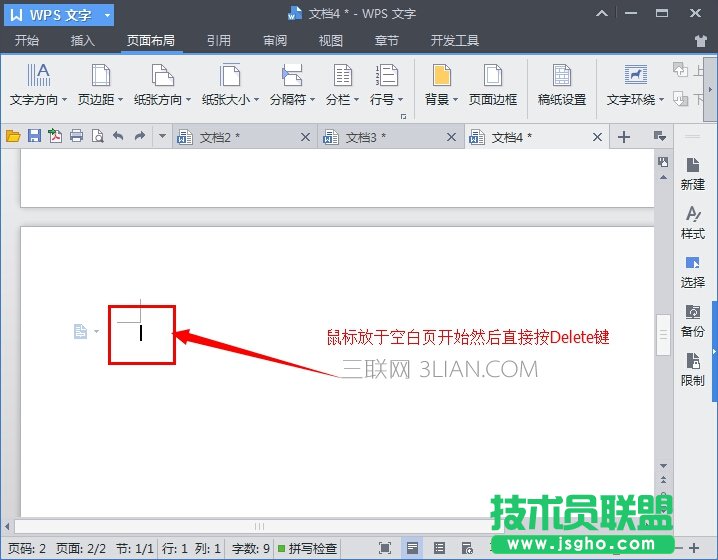
Task: Open the 文字方向 text direction tool
Action: tap(38, 85)
